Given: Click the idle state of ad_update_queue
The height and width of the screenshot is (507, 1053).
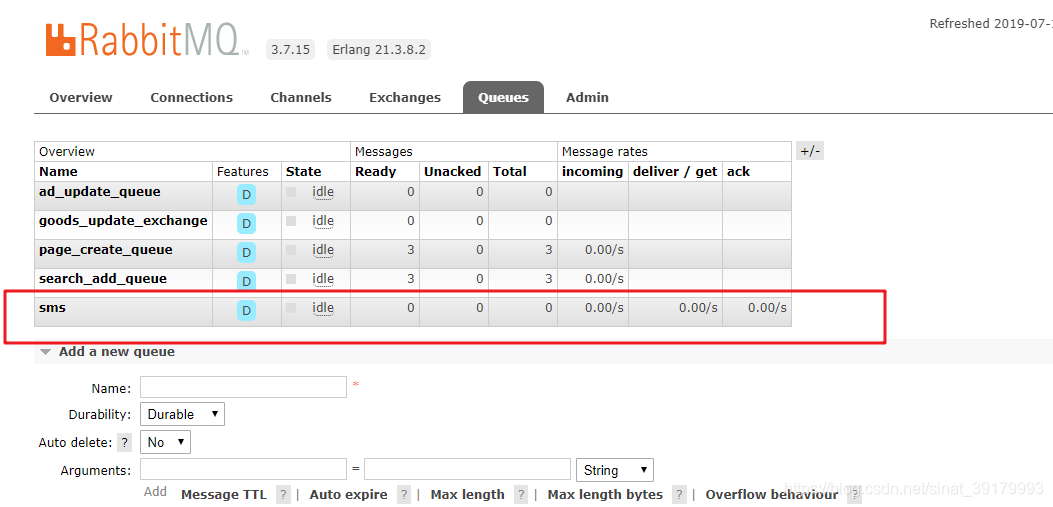Looking at the screenshot, I should click(x=323, y=192).
